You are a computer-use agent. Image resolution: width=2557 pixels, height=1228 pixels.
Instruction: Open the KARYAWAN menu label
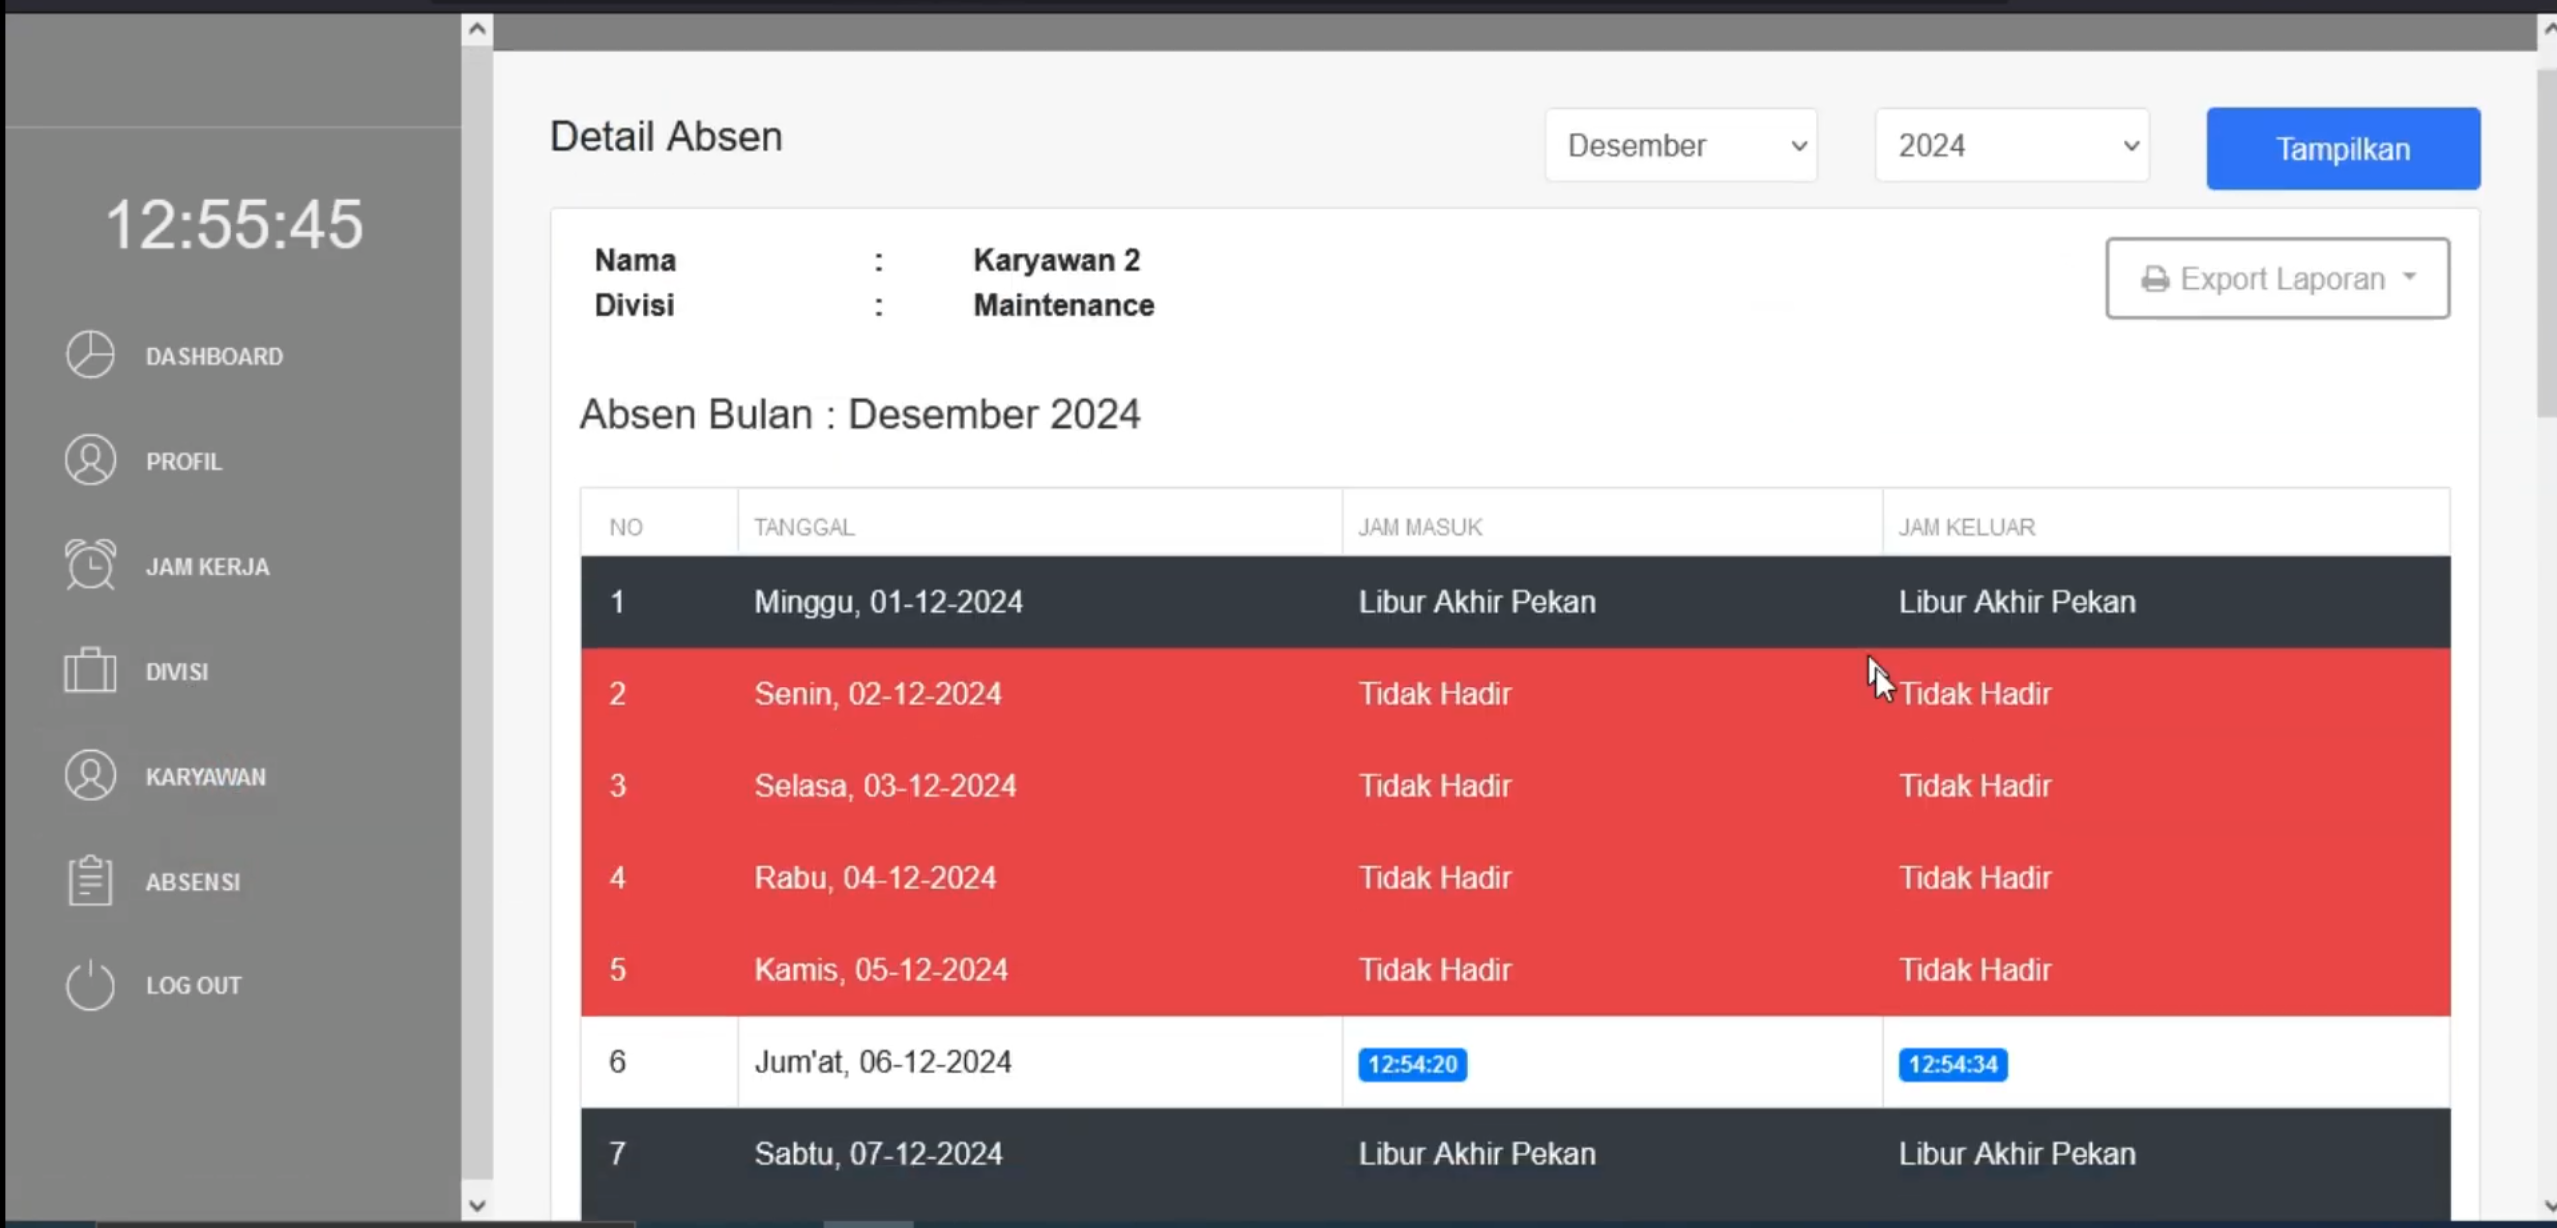pos(206,777)
